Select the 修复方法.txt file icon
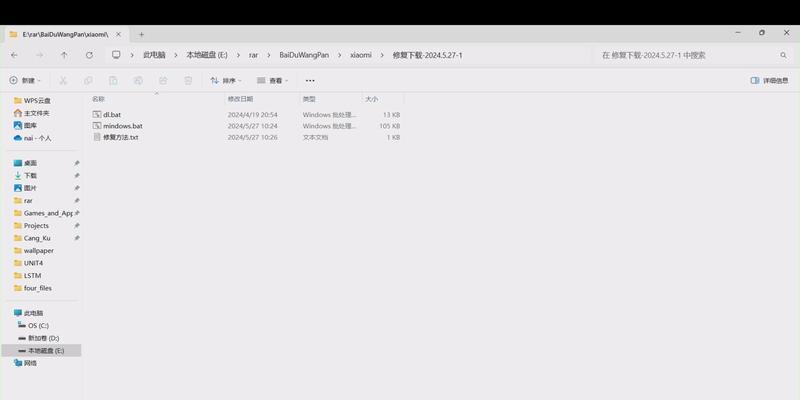The width and height of the screenshot is (800, 400). pyautogui.click(x=97, y=137)
